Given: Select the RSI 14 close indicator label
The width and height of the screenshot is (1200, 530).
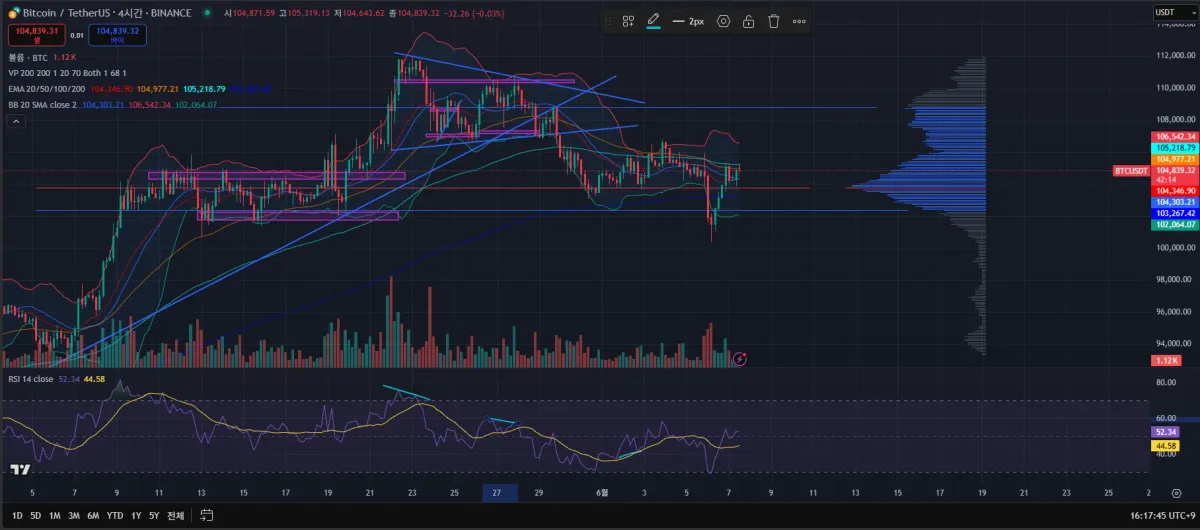Looking at the screenshot, I should coord(31,379).
